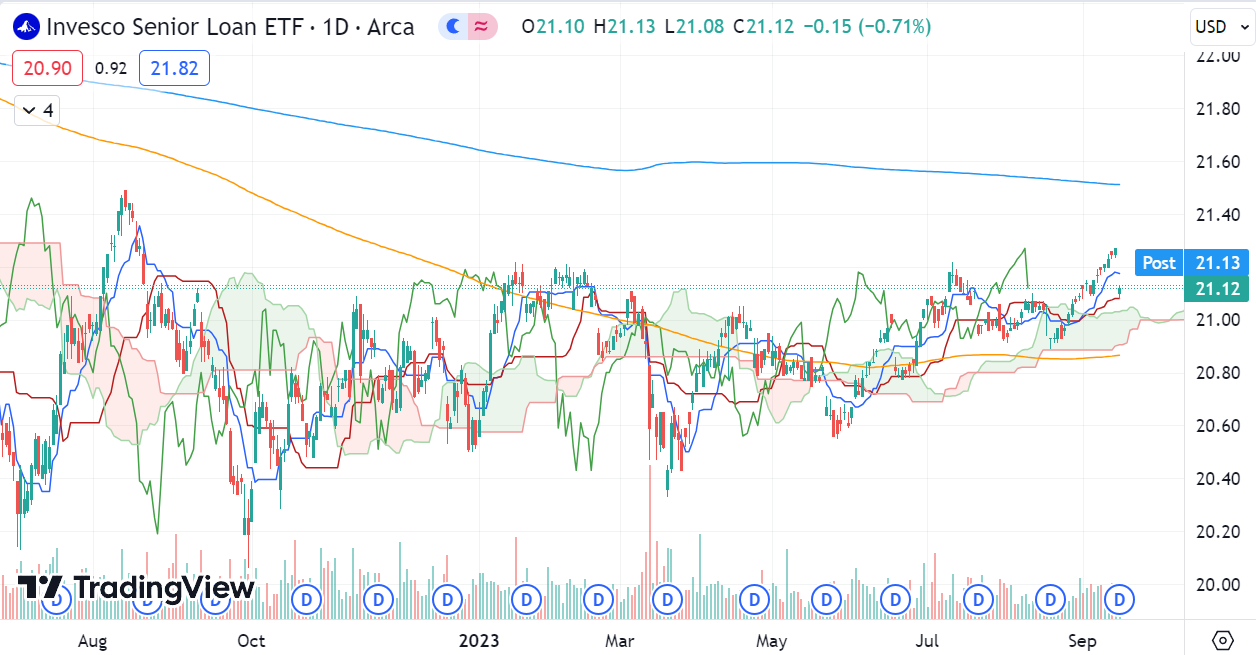Viewport: 1256px width, 655px height.
Task: Click the Aug label on time axis
Action: 92,640
